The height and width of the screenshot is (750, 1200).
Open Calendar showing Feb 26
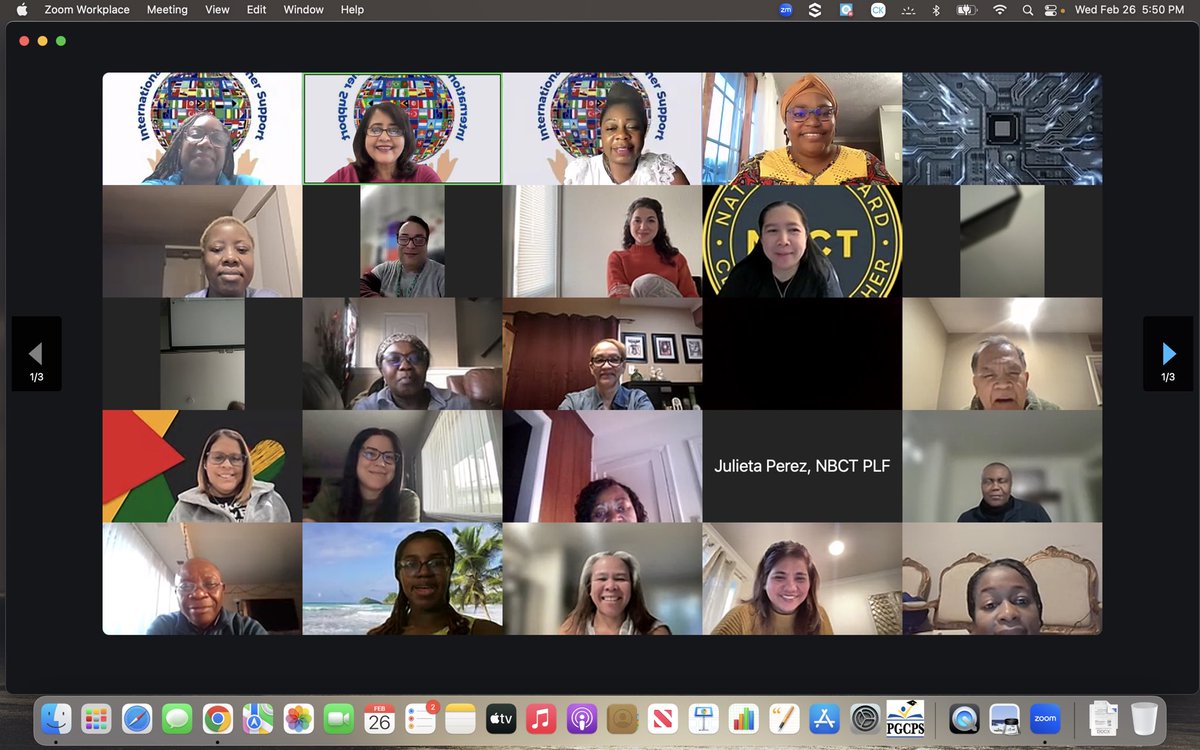[380, 718]
